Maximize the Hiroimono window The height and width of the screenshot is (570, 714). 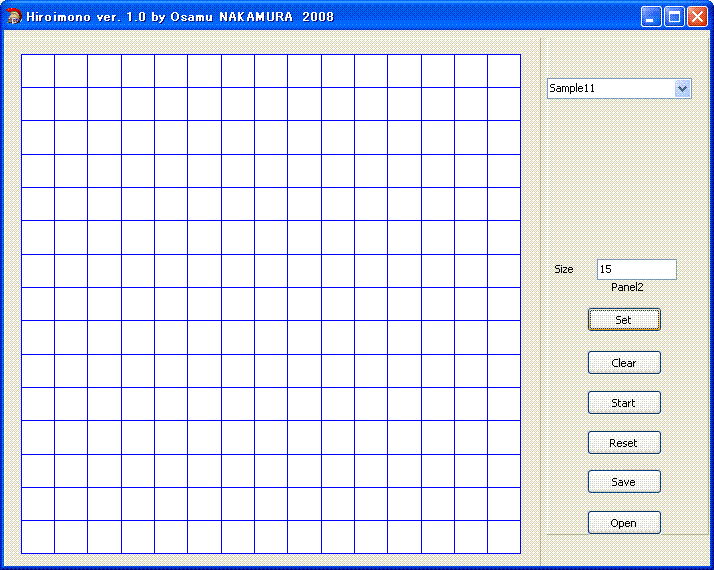click(674, 17)
